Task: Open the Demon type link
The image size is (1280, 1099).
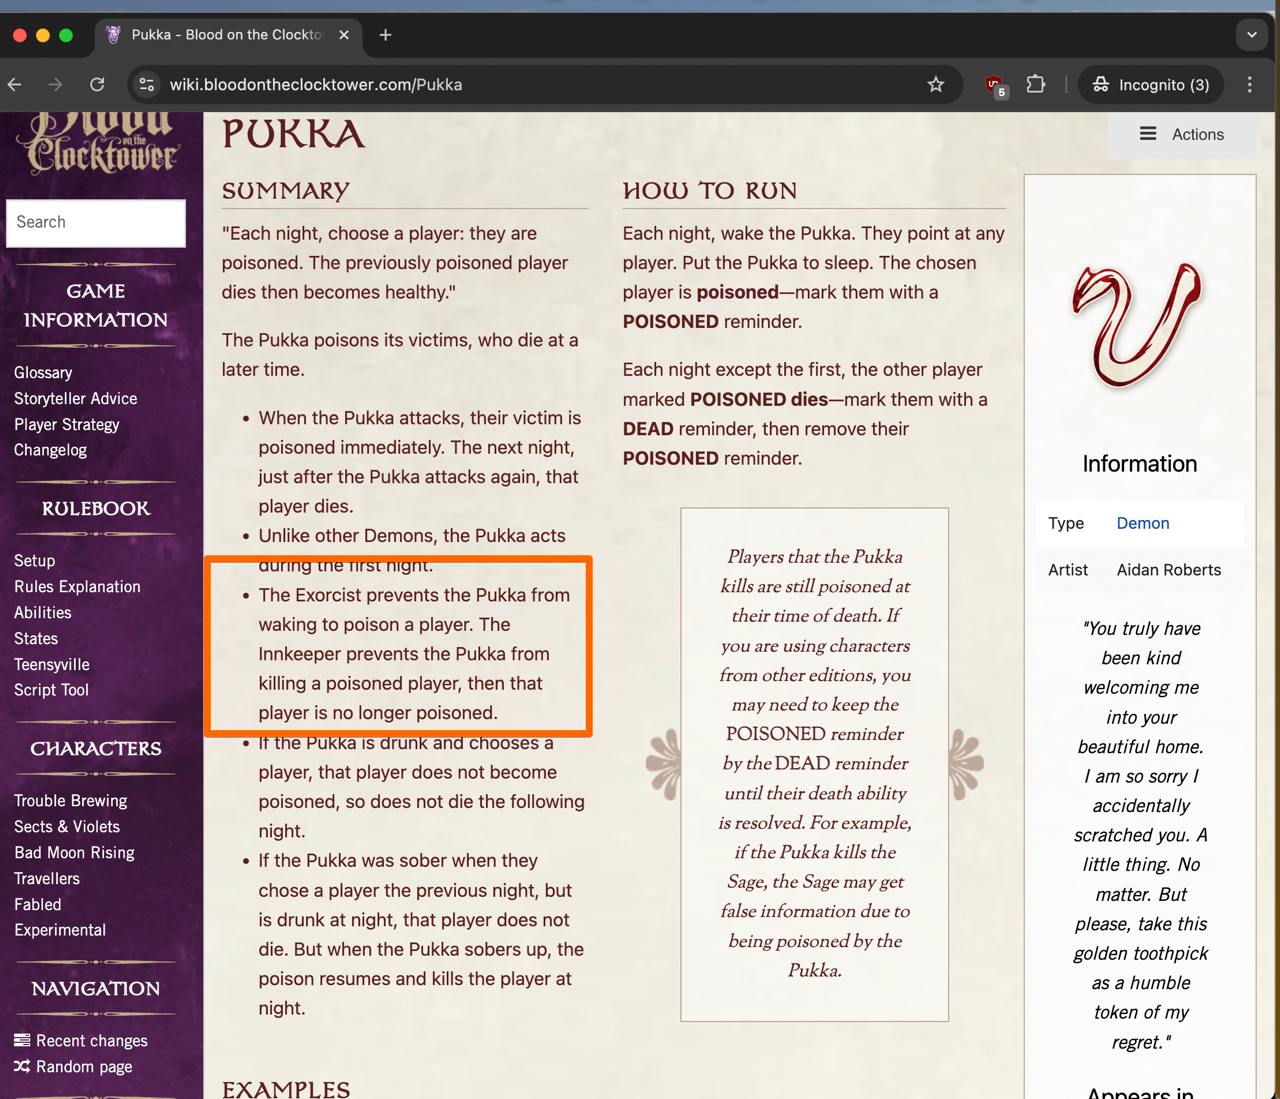Action: click(1142, 523)
